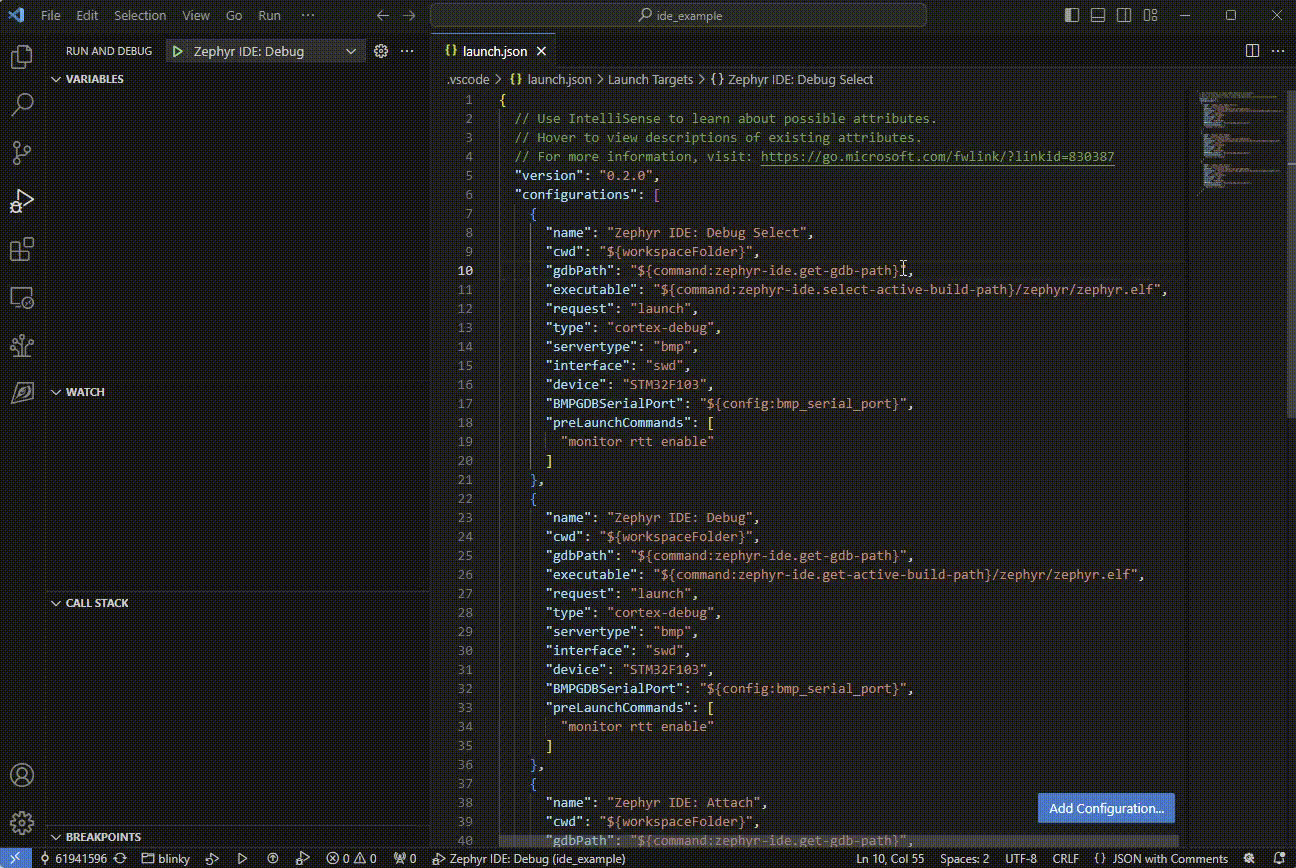
Task: Open the go.microsoft.com documentation link
Action: tap(937, 157)
